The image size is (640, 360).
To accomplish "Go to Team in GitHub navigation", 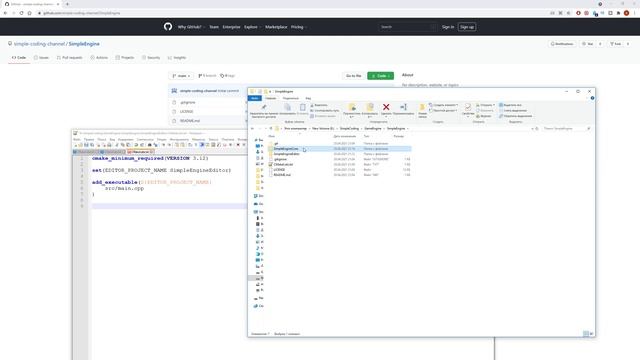I will click(214, 27).
